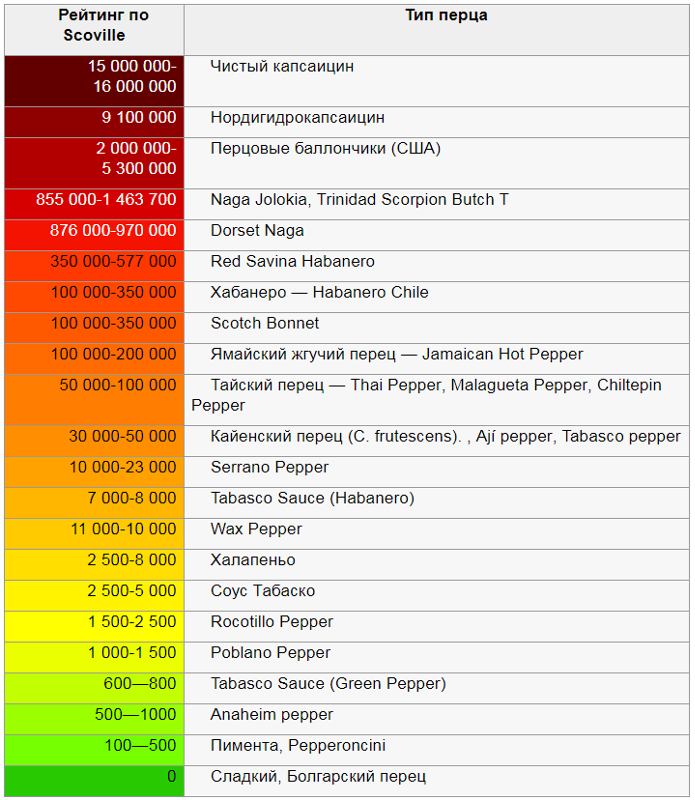The image size is (695, 800).
Task: Select the '500—1000' rating cell
Action: point(94,719)
